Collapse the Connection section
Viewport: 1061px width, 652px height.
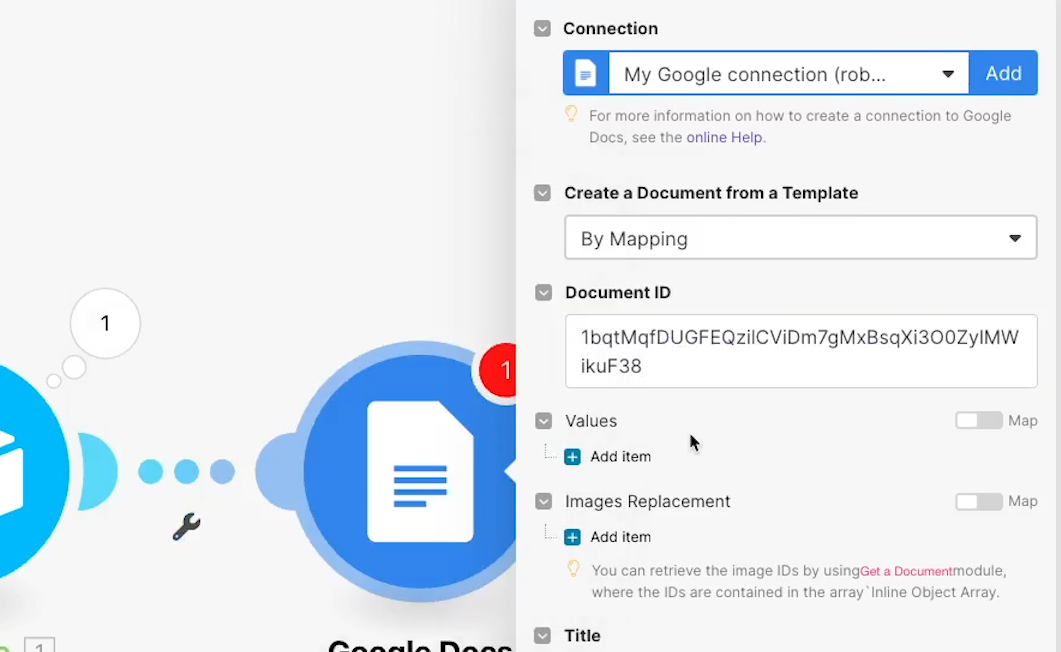tap(542, 28)
